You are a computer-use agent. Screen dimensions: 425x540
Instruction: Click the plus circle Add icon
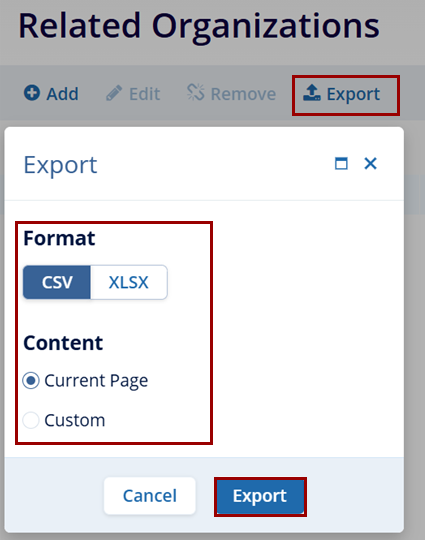(32, 93)
